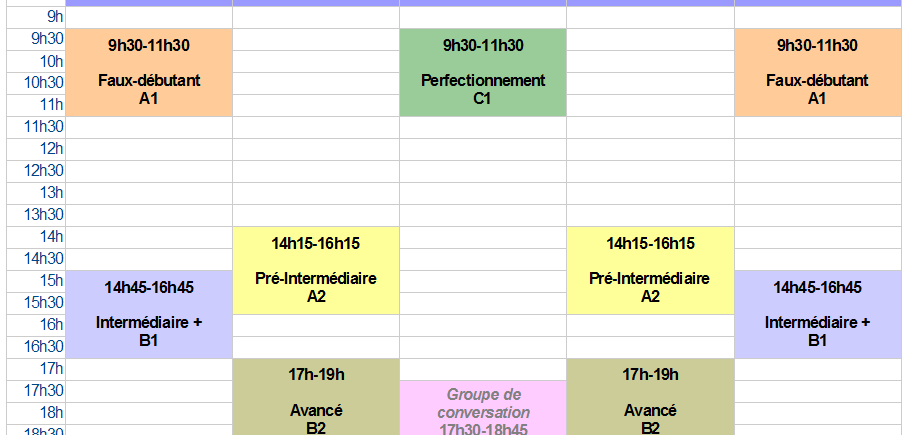Click the 14h time row label
Image resolution: width=913 pixels, height=435 pixels.
click(x=51, y=237)
